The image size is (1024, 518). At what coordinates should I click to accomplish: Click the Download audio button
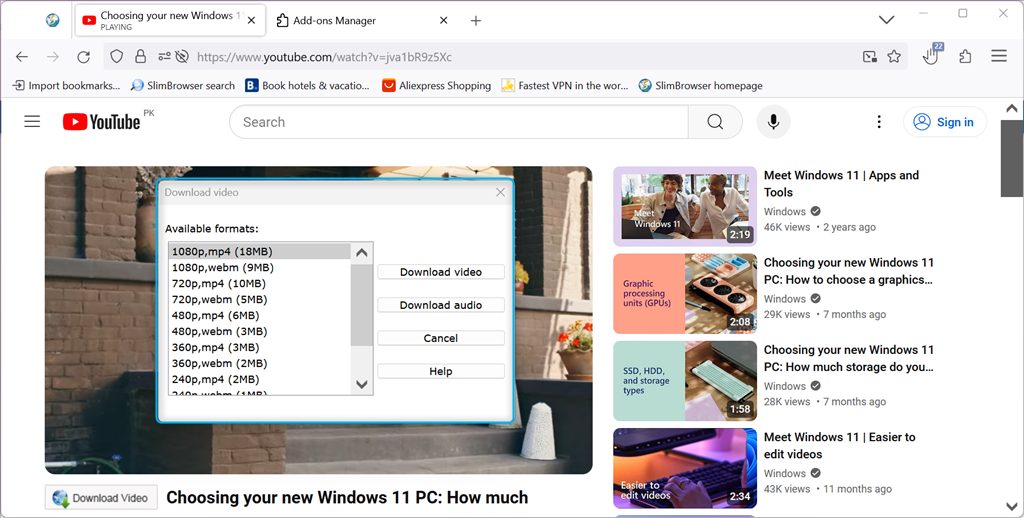click(441, 305)
